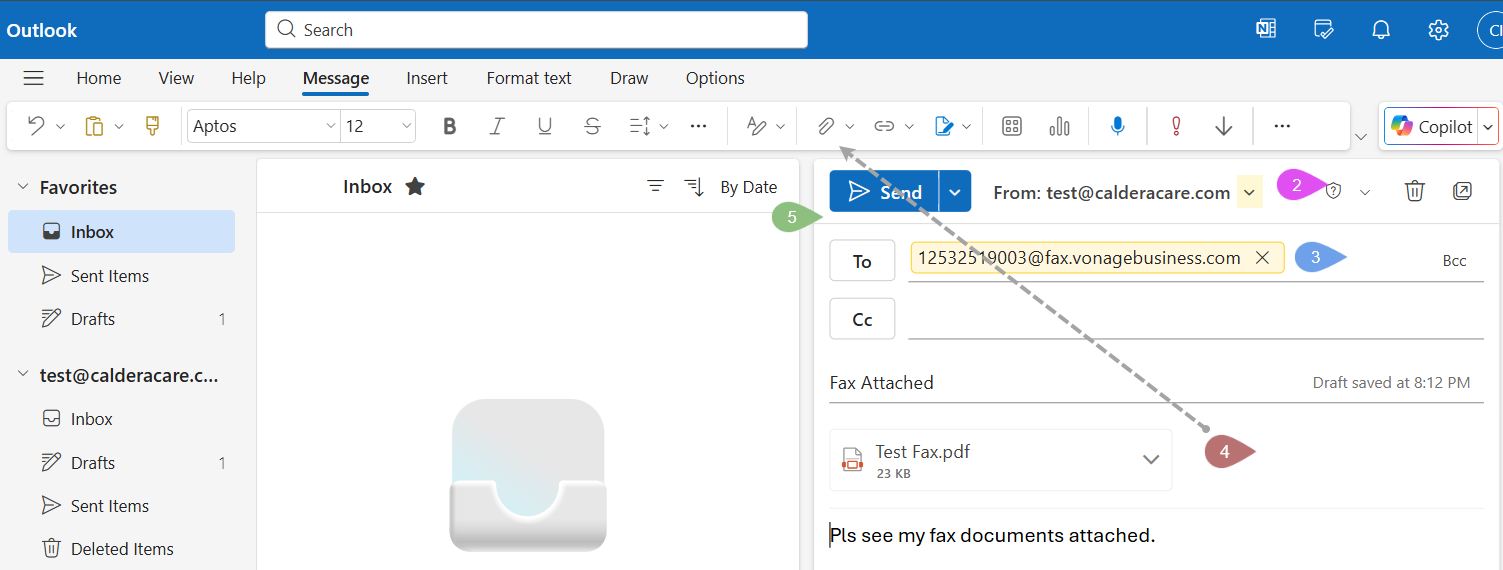Screen dimensions: 1503x570
Task: Toggle Underline formatting
Action: [545, 126]
